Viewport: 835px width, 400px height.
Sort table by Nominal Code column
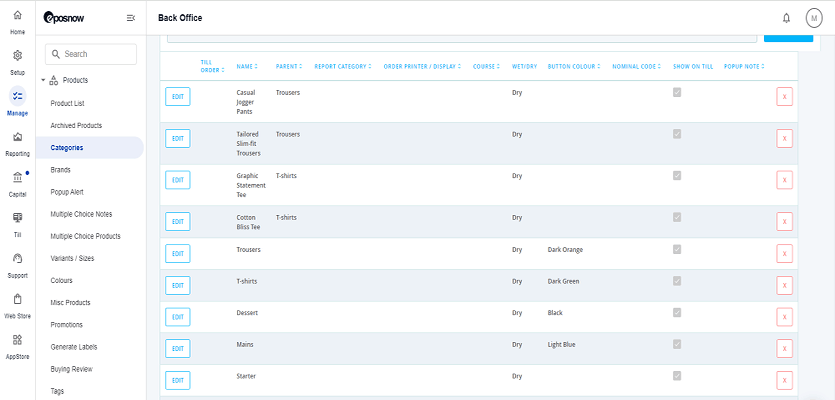tap(636, 67)
